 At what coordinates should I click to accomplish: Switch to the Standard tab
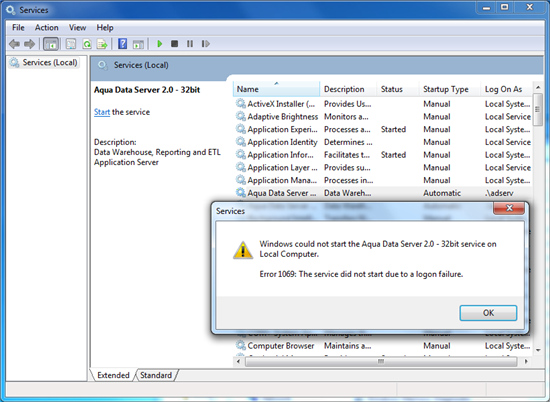click(x=156, y=375)
